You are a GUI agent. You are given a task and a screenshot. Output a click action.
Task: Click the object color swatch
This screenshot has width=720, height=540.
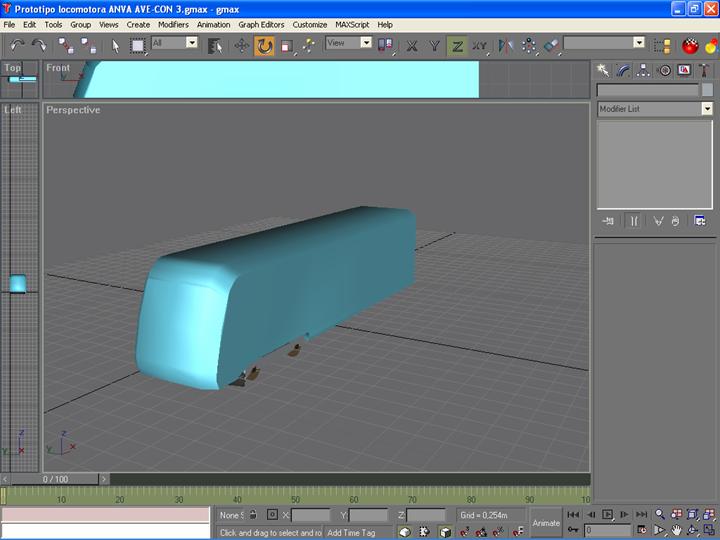point(707,90)
